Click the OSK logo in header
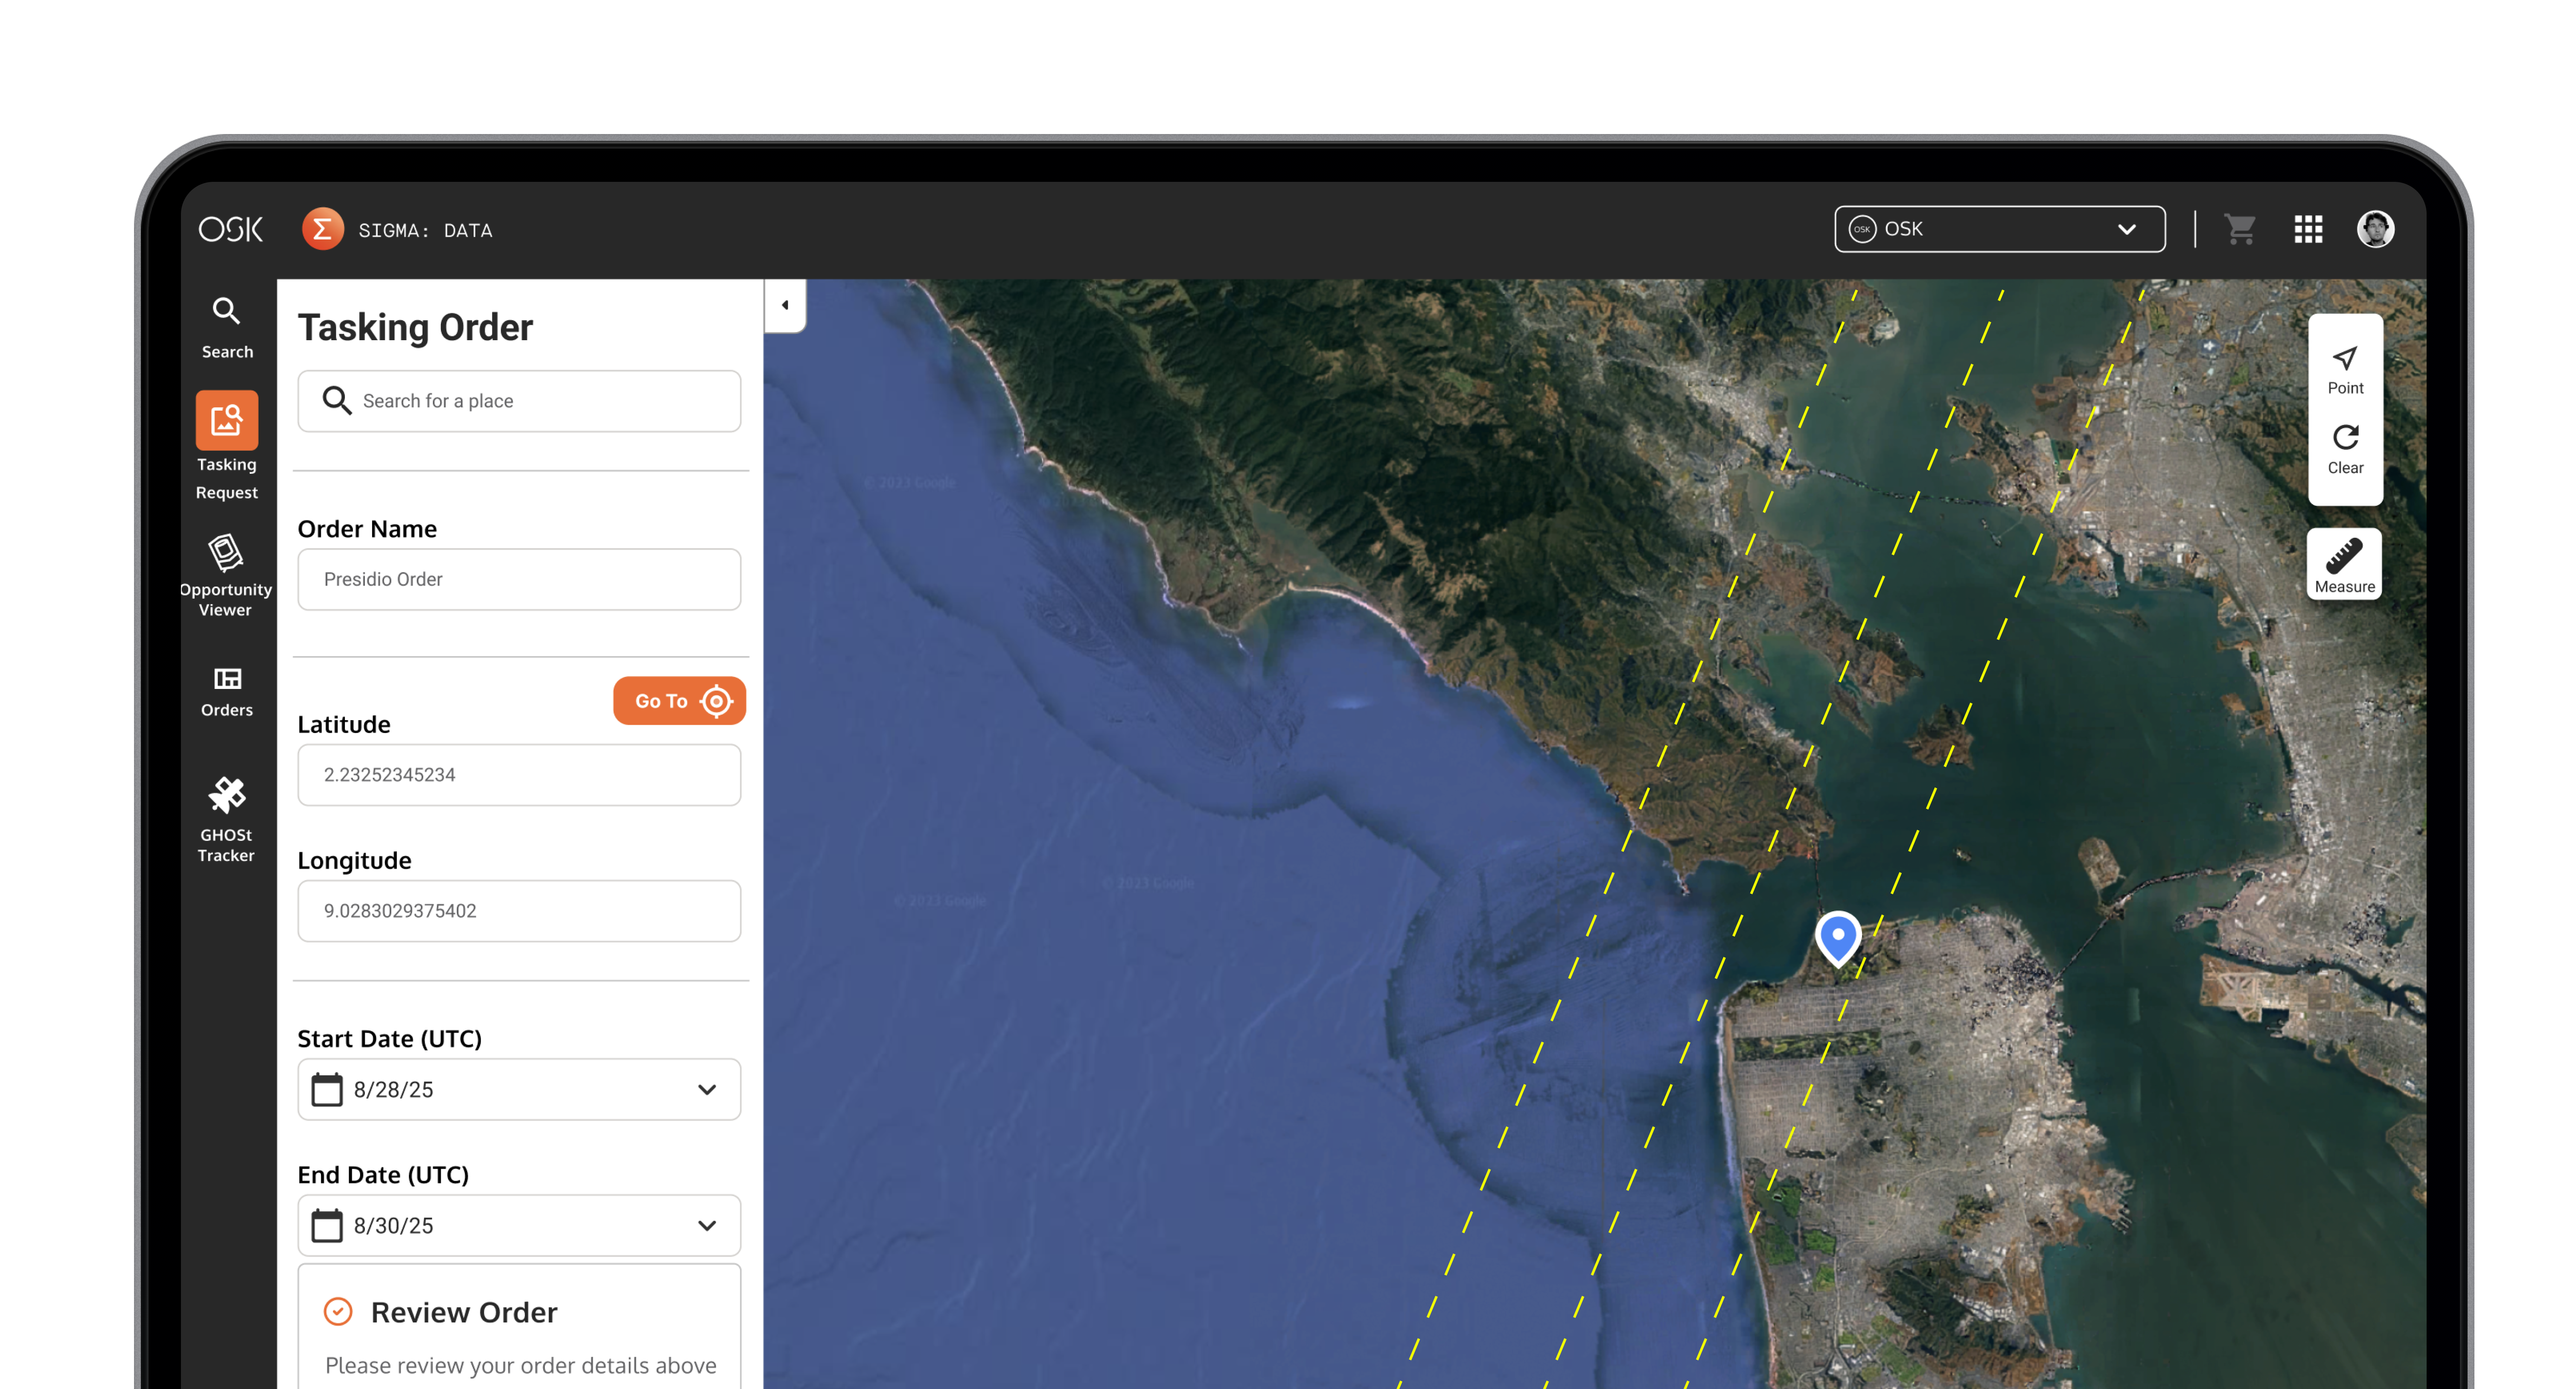Screen dimensions: 2576x1389 [230, 230]
